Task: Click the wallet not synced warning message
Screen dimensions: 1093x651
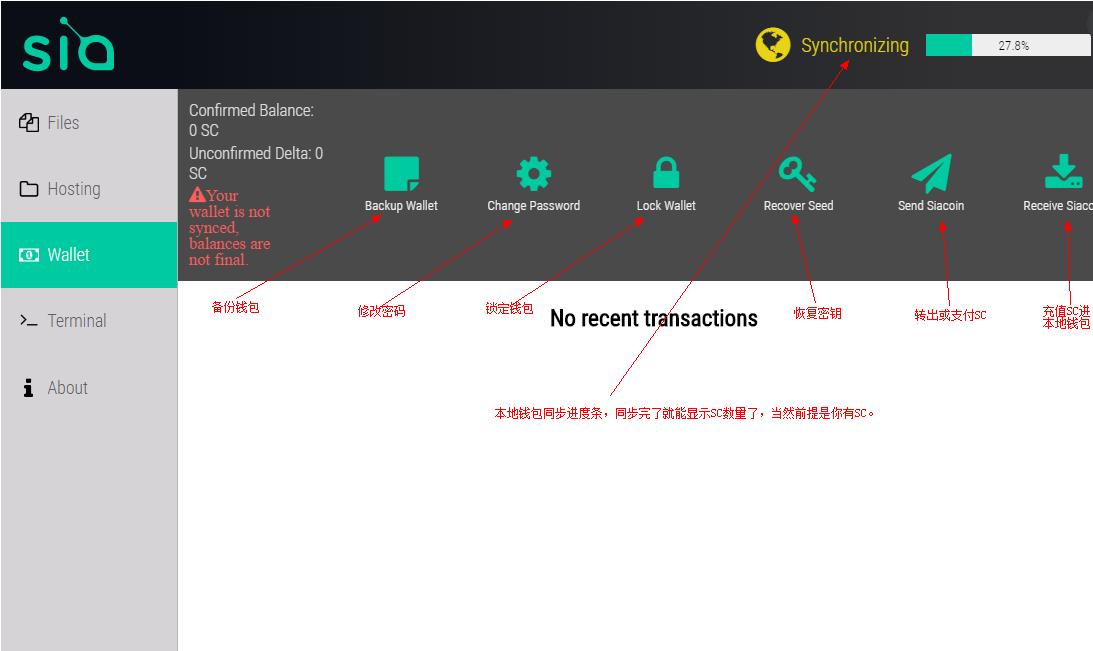Action: coord(230,227)
